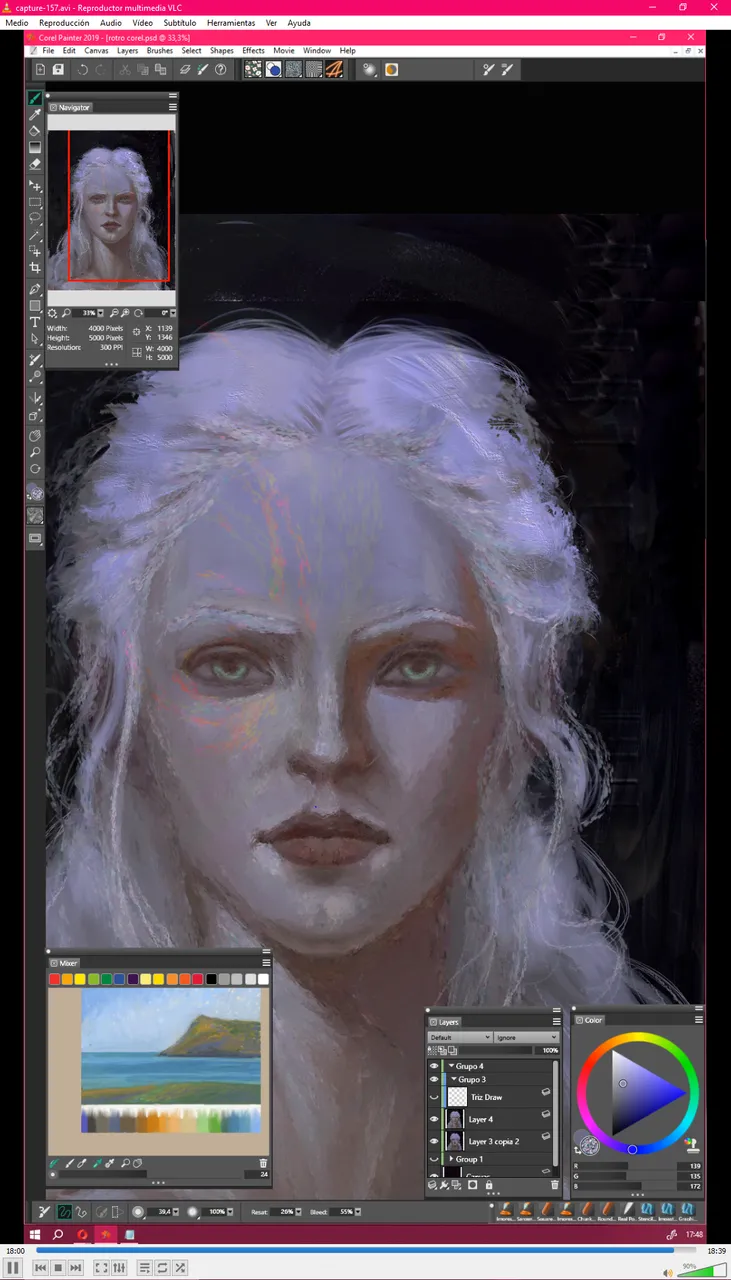Open Color panel options menu

click(x=698, y=1020)
